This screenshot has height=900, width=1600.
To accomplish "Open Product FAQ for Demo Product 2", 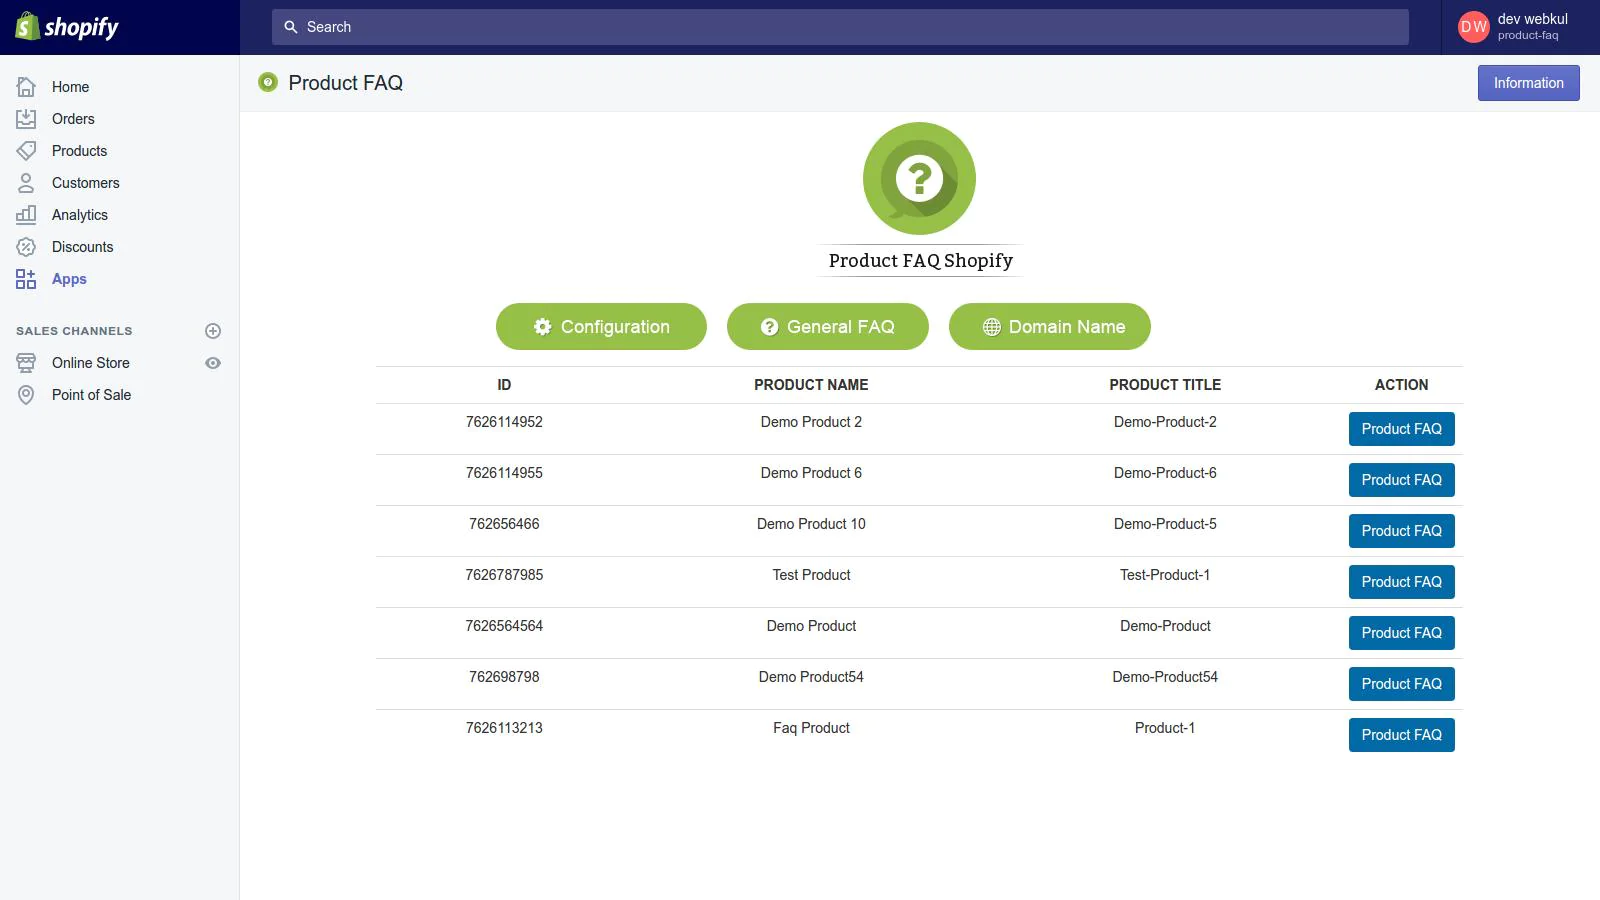I will point(1402,429).
